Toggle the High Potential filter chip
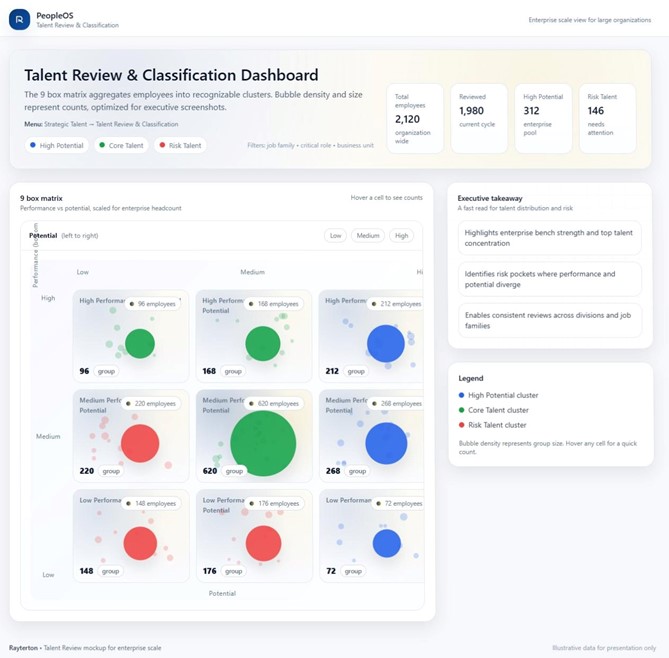This screenshot has width=669, height=658. click(56, 145)
